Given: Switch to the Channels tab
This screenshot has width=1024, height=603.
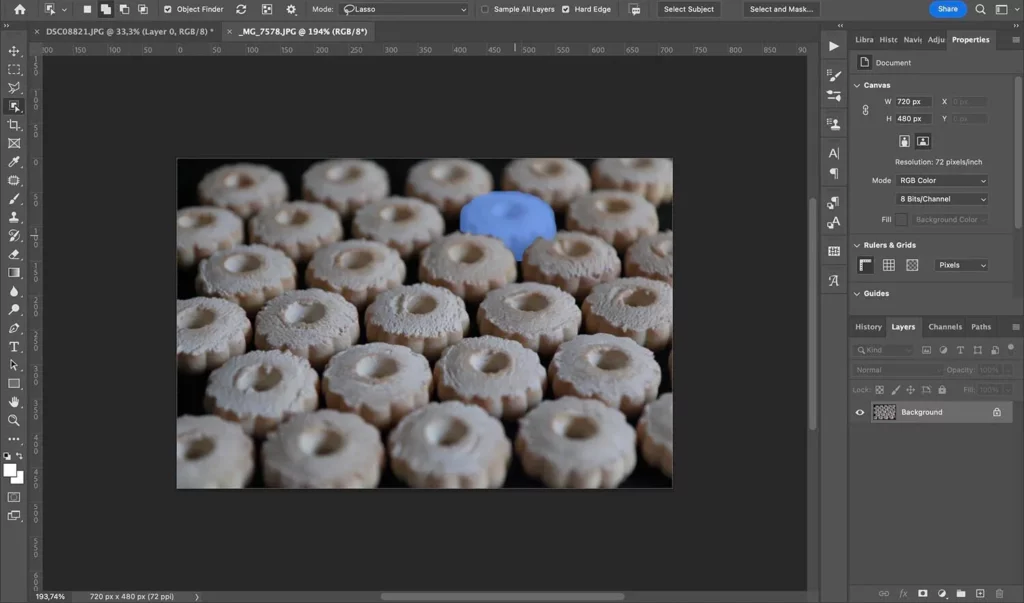Looking at the screenshot, I should (944, 327).
